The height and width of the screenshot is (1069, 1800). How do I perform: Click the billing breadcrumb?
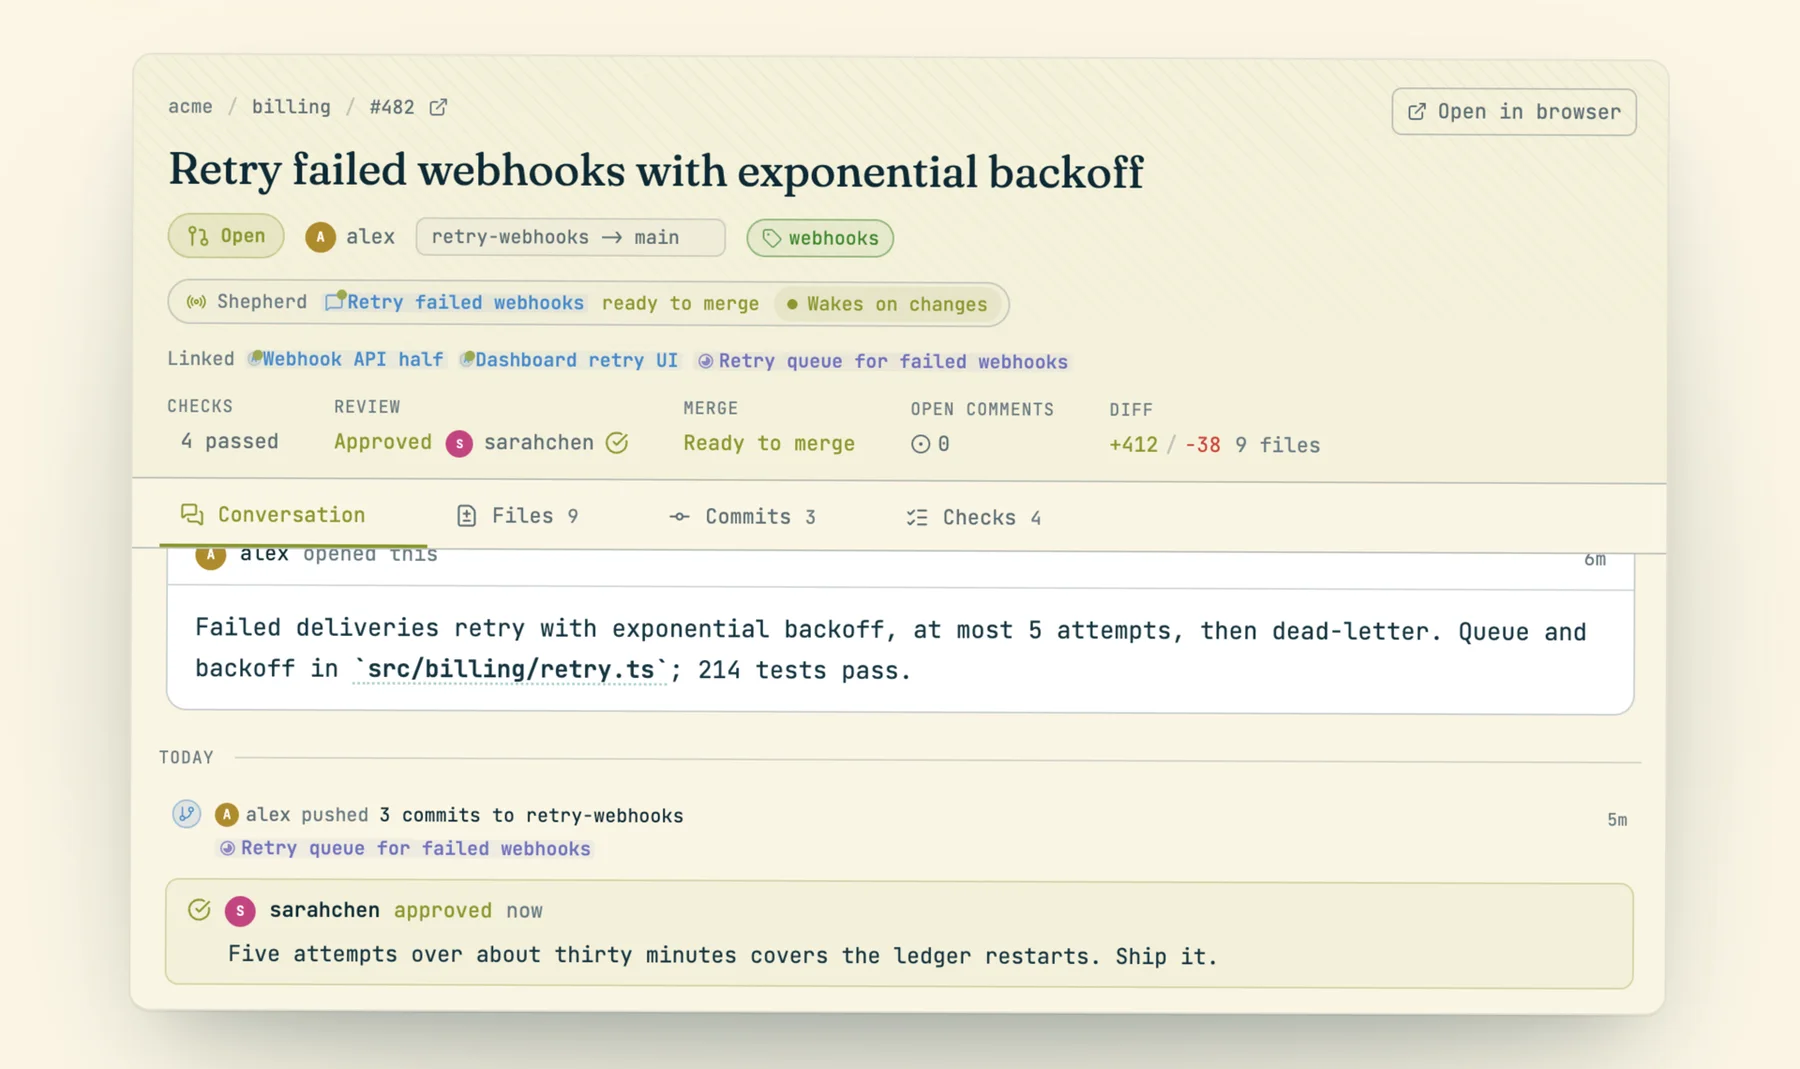[291, 106]
